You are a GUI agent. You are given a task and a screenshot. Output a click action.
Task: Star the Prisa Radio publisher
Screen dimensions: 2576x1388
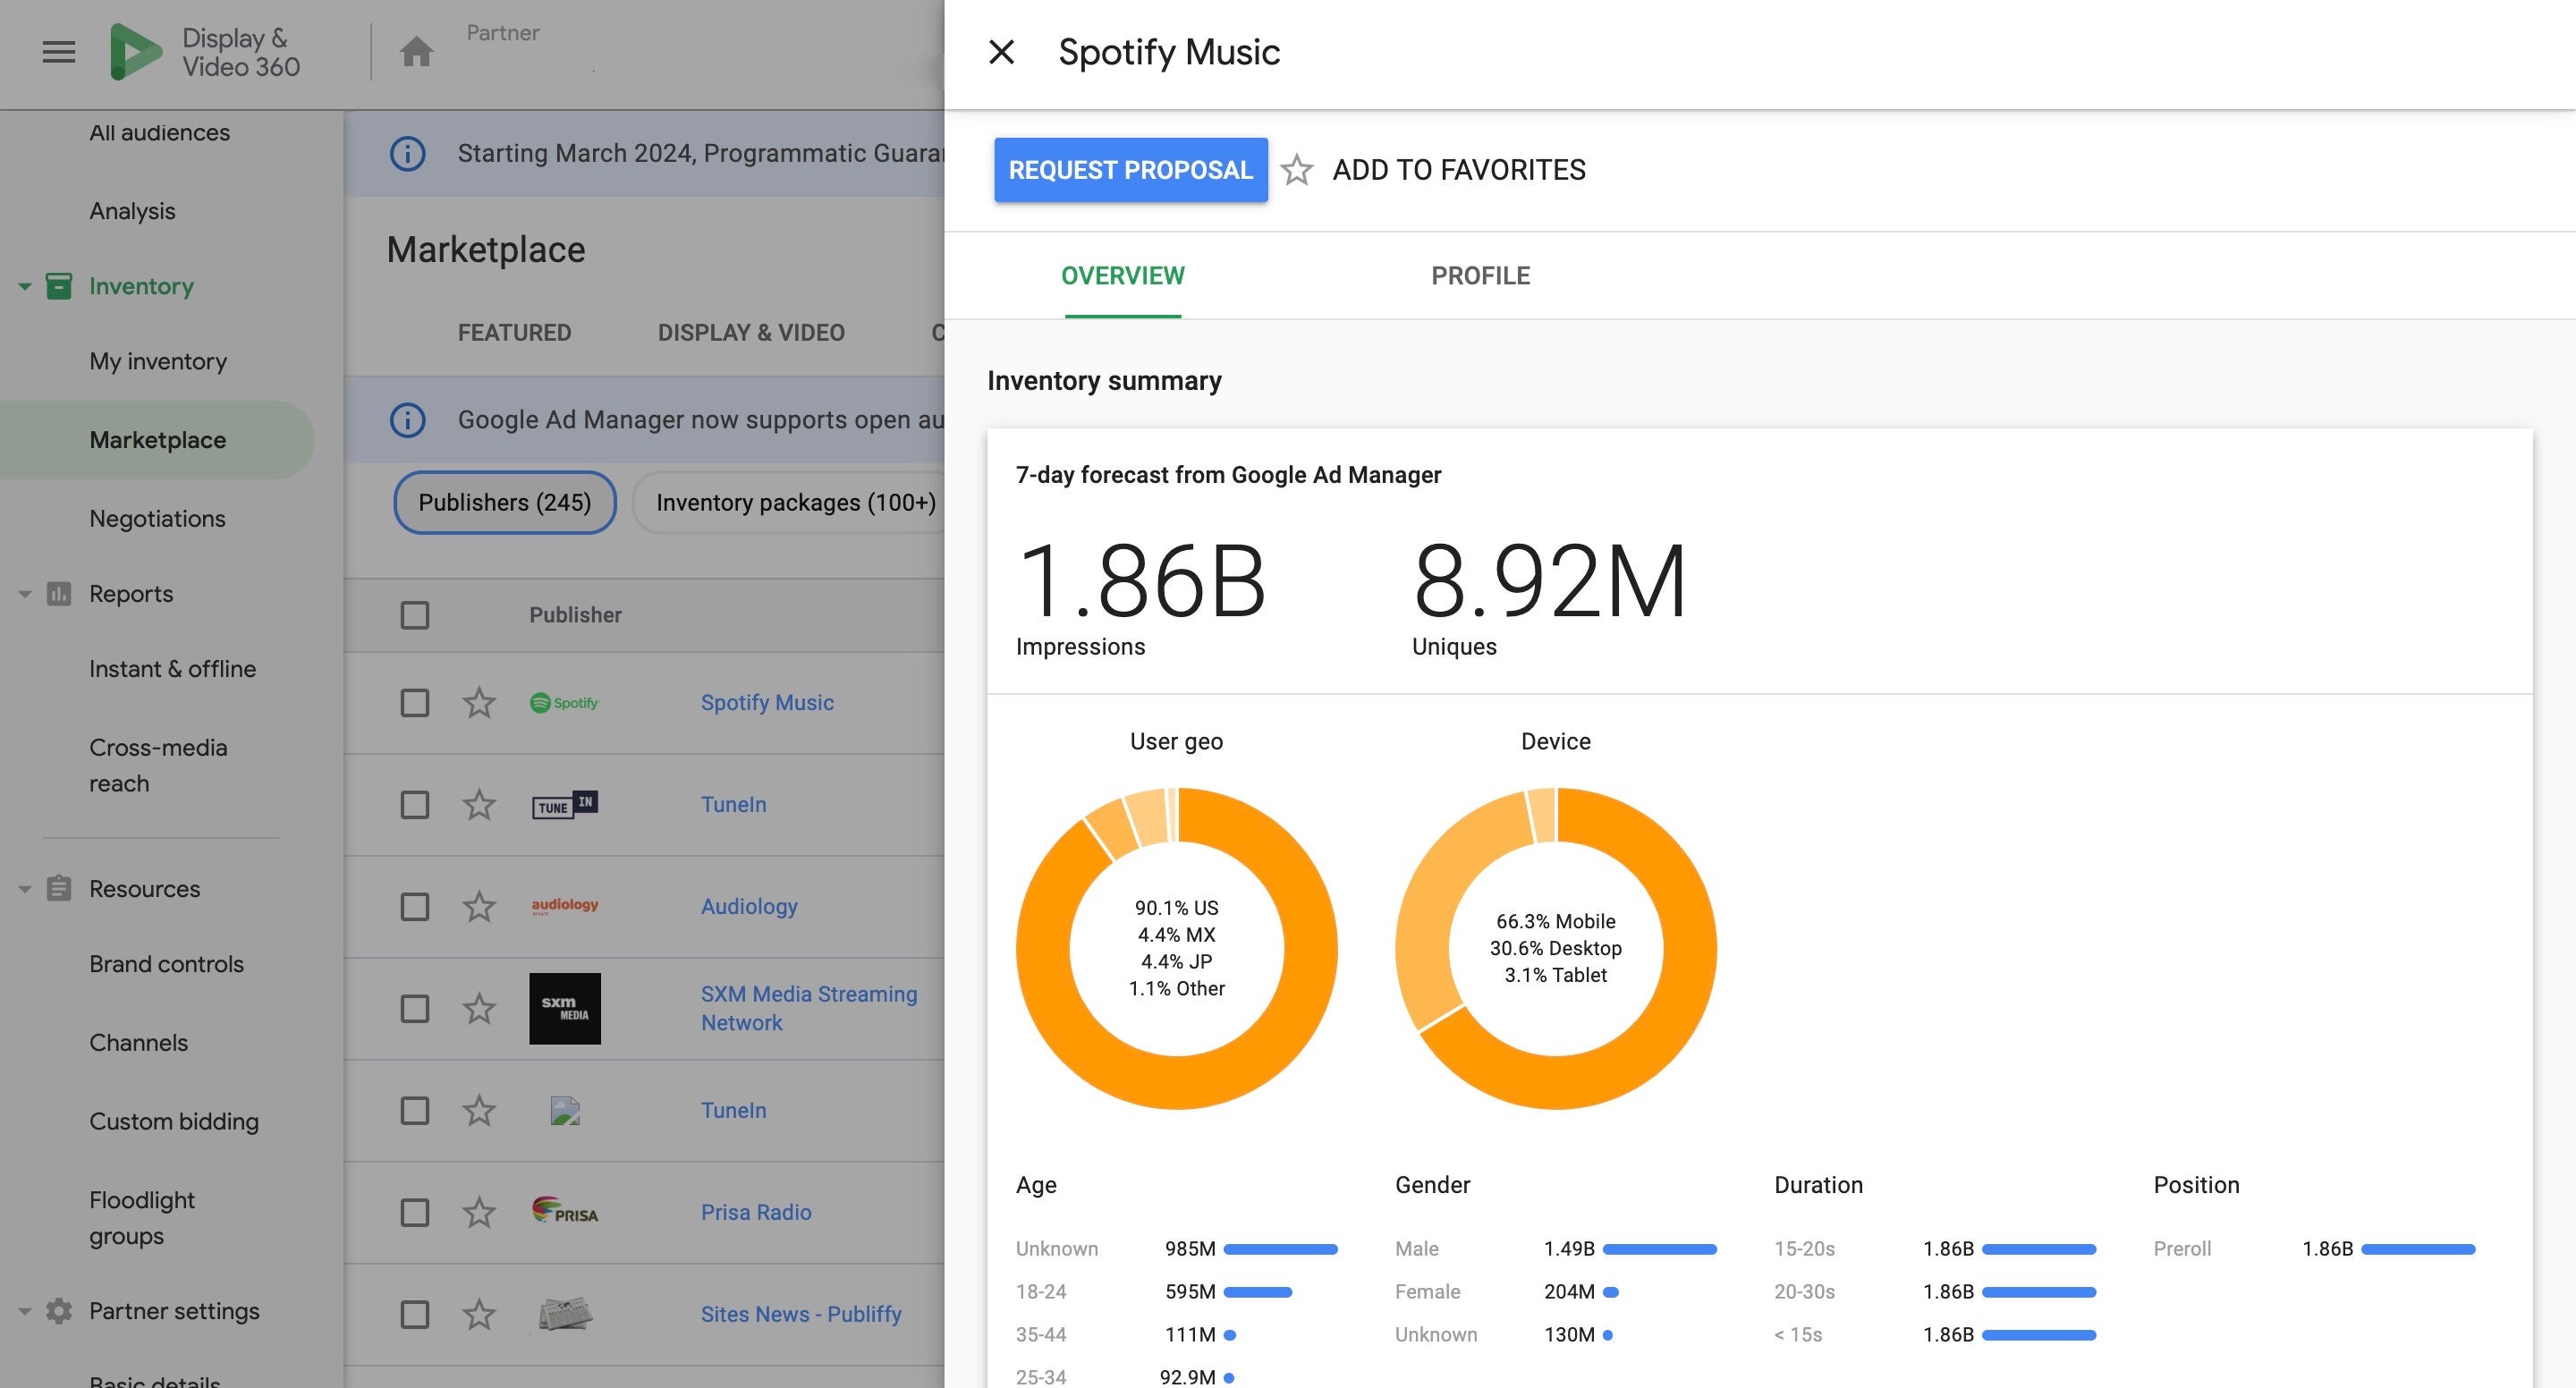click(479, 1212)
